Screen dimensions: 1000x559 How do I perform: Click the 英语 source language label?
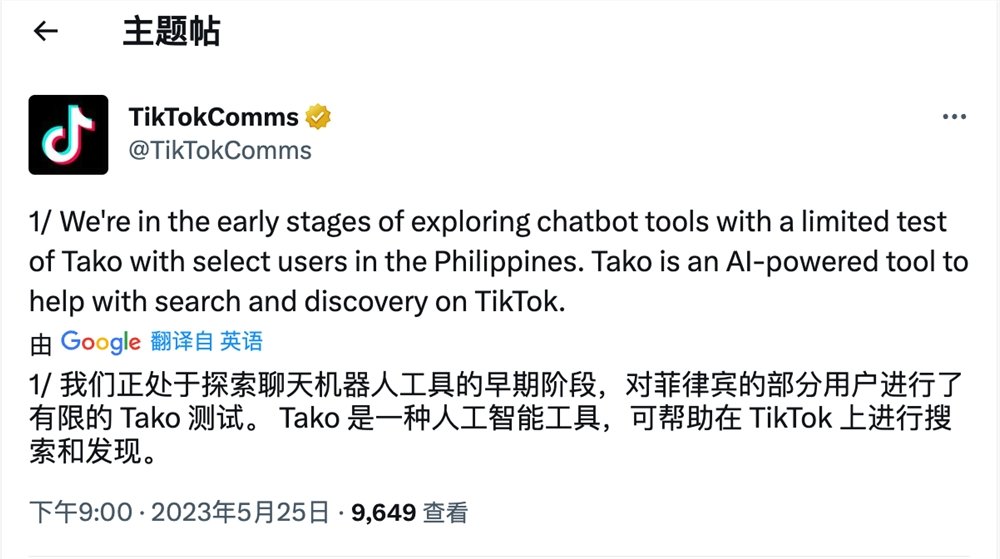pyautogui.click(x=242, y=342)
